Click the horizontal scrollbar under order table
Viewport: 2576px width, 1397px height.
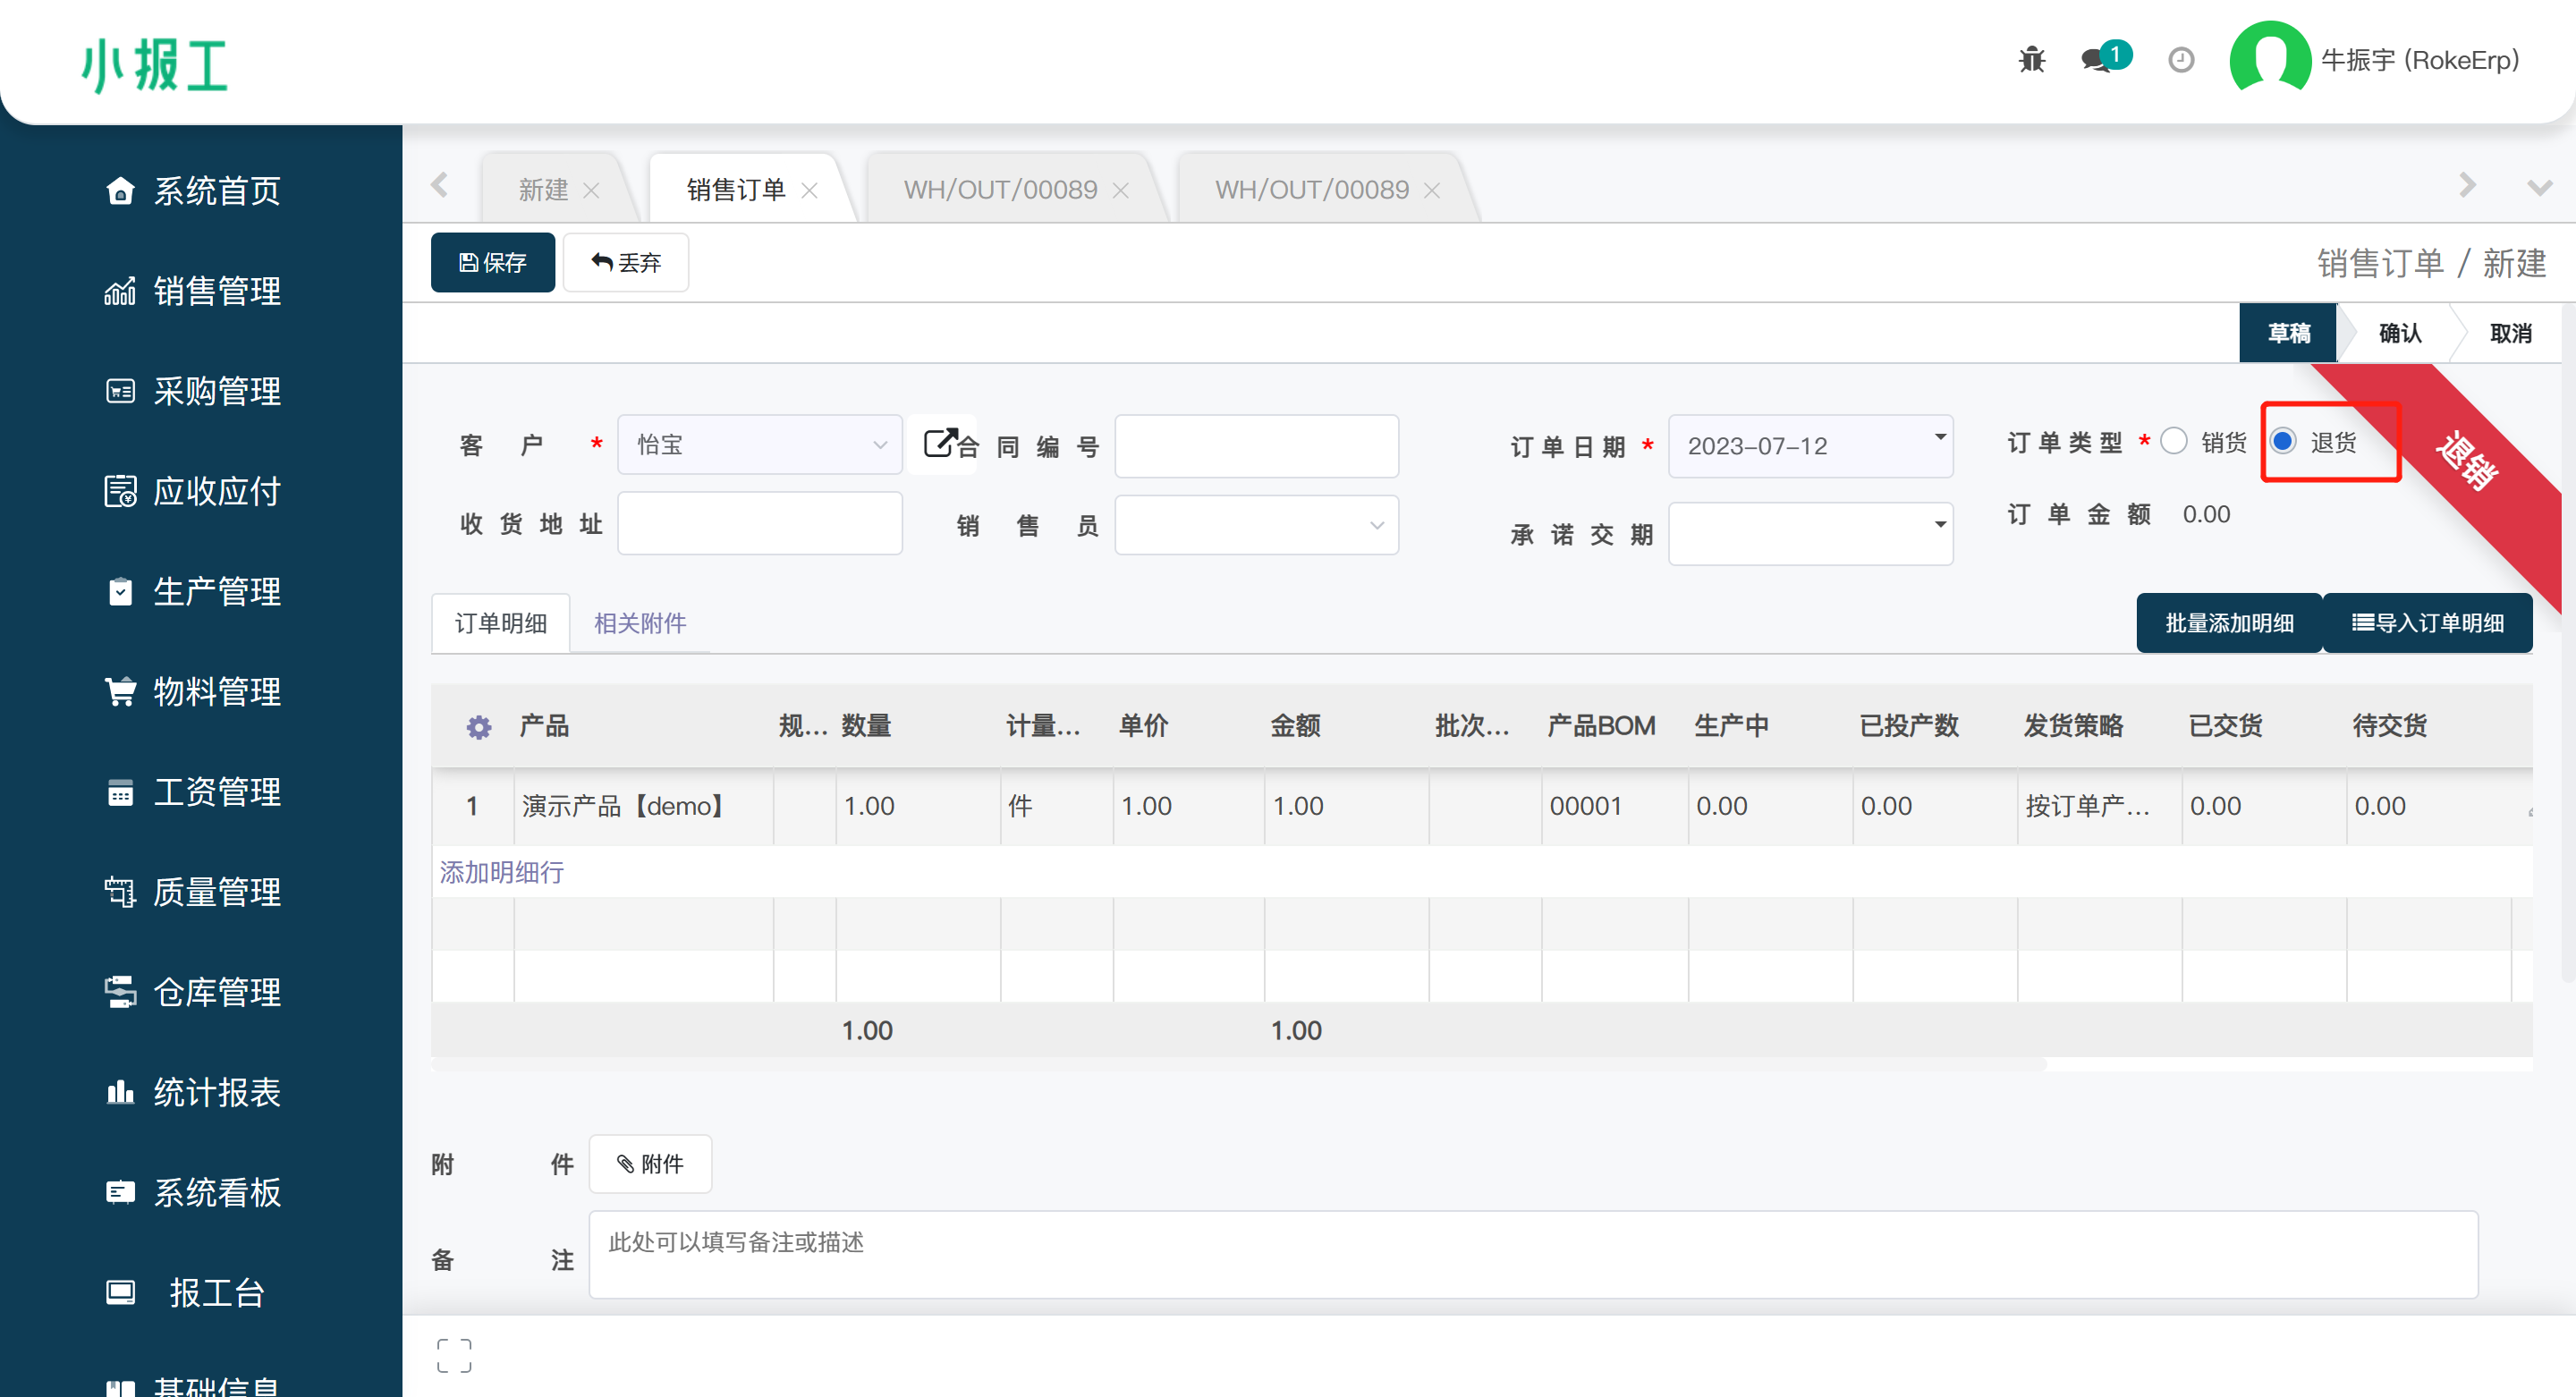(x=1240, y=1066)
